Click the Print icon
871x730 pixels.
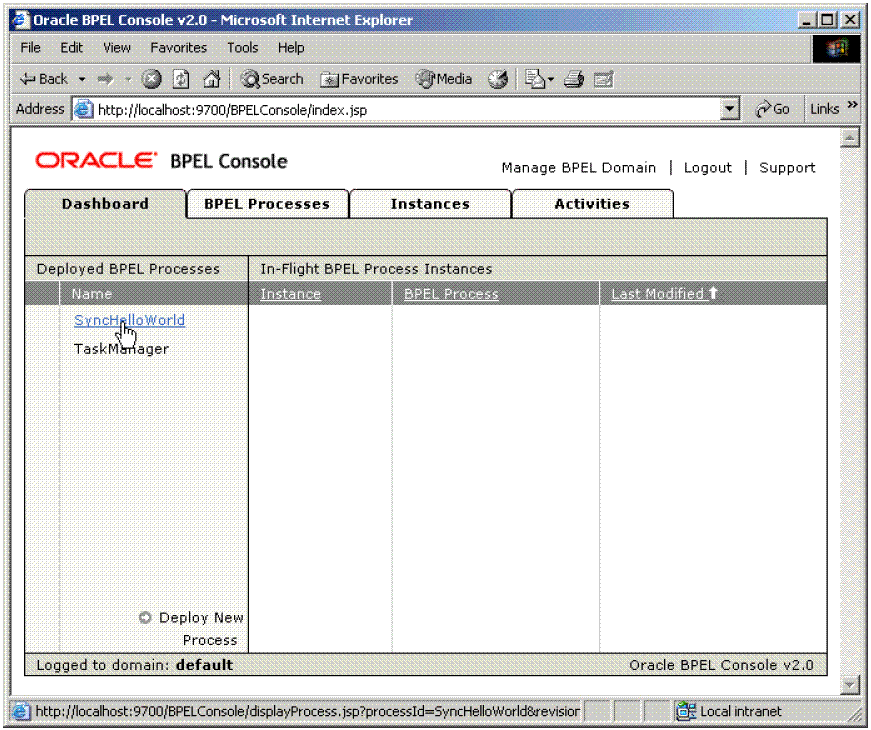pos(574,79)
